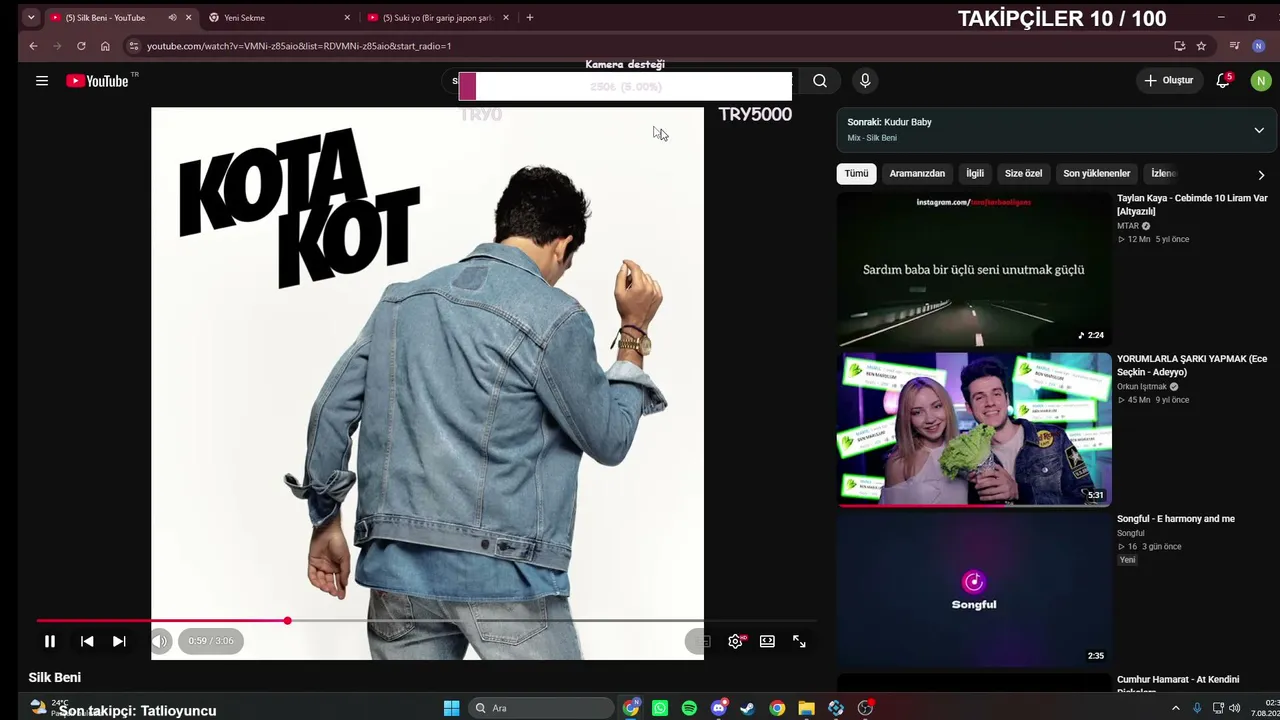The image size is (1280, 720).
Task: Close the Suki yo tab
Action: 506,17
